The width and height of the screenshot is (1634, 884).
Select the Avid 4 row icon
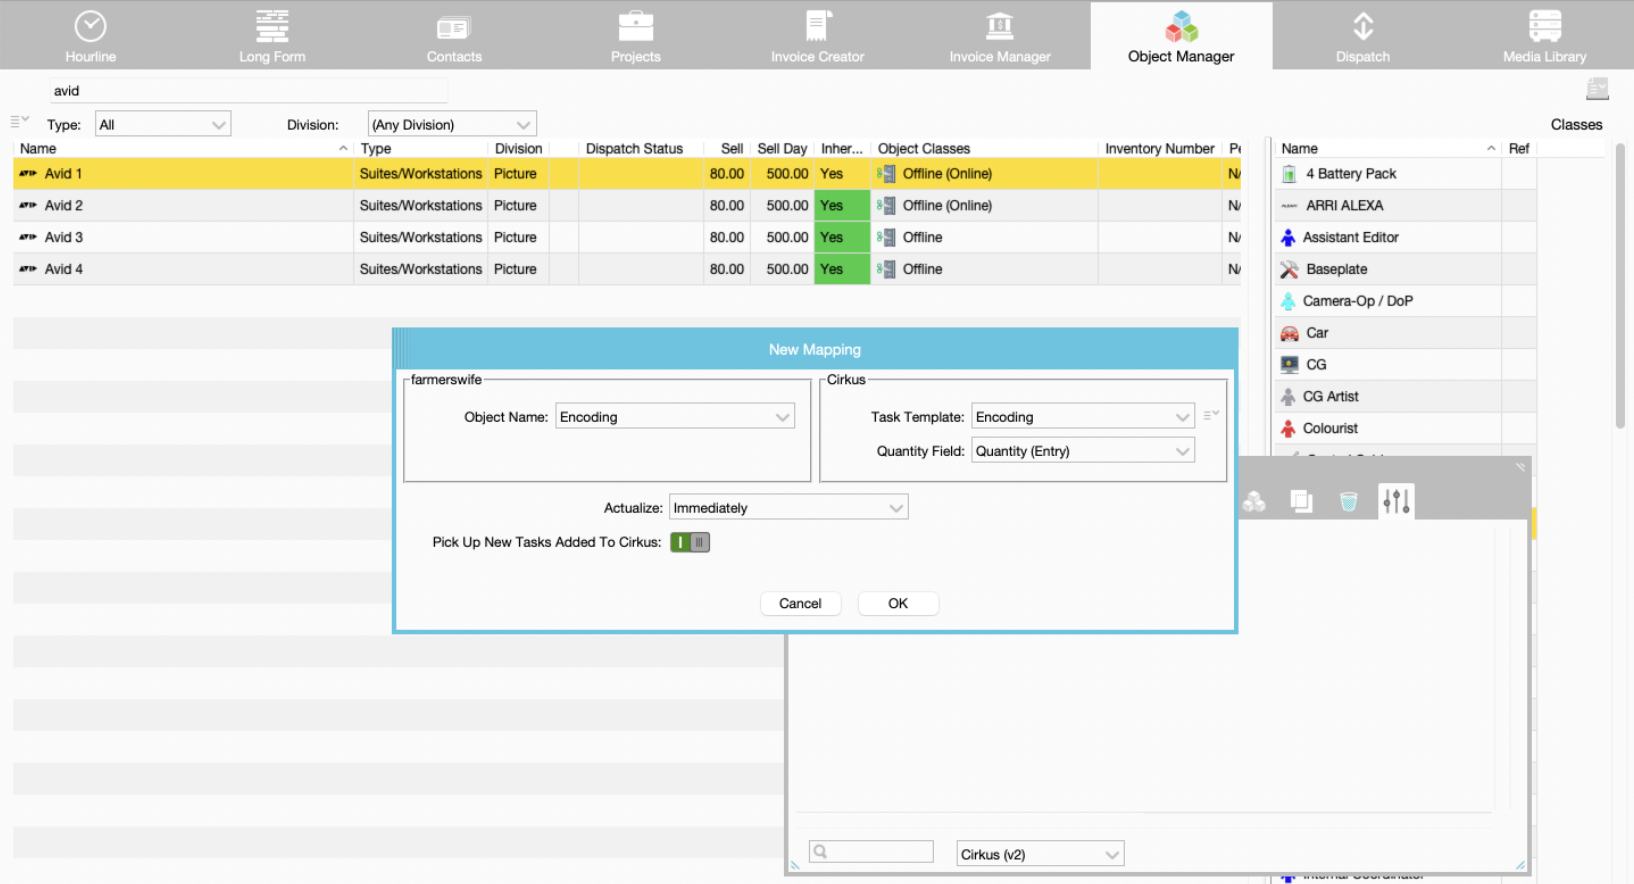click(x=28, y=269)
